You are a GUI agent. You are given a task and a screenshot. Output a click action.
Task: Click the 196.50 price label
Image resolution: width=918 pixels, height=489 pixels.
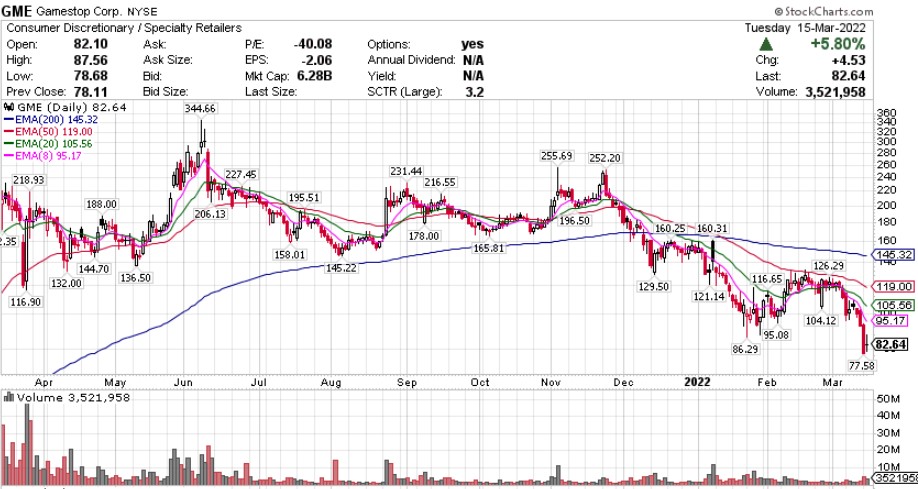click(574, 220)
